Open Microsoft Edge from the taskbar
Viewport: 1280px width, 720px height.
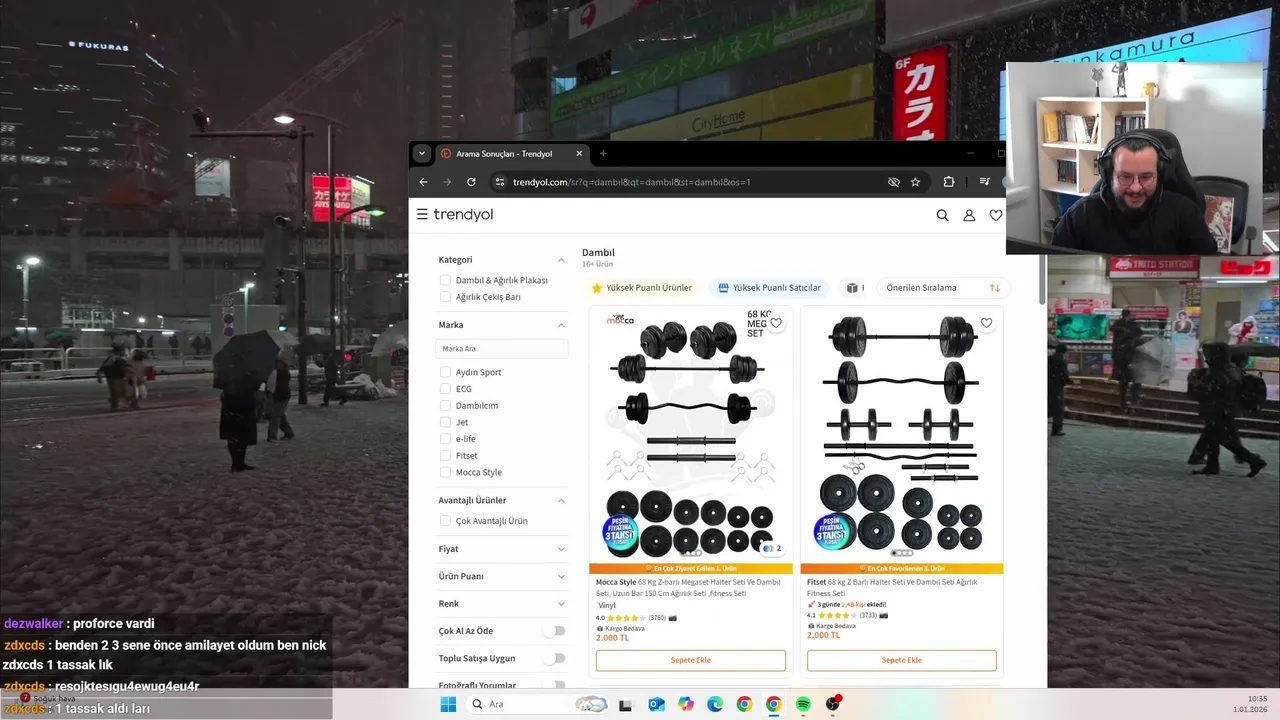pos(715,704)
